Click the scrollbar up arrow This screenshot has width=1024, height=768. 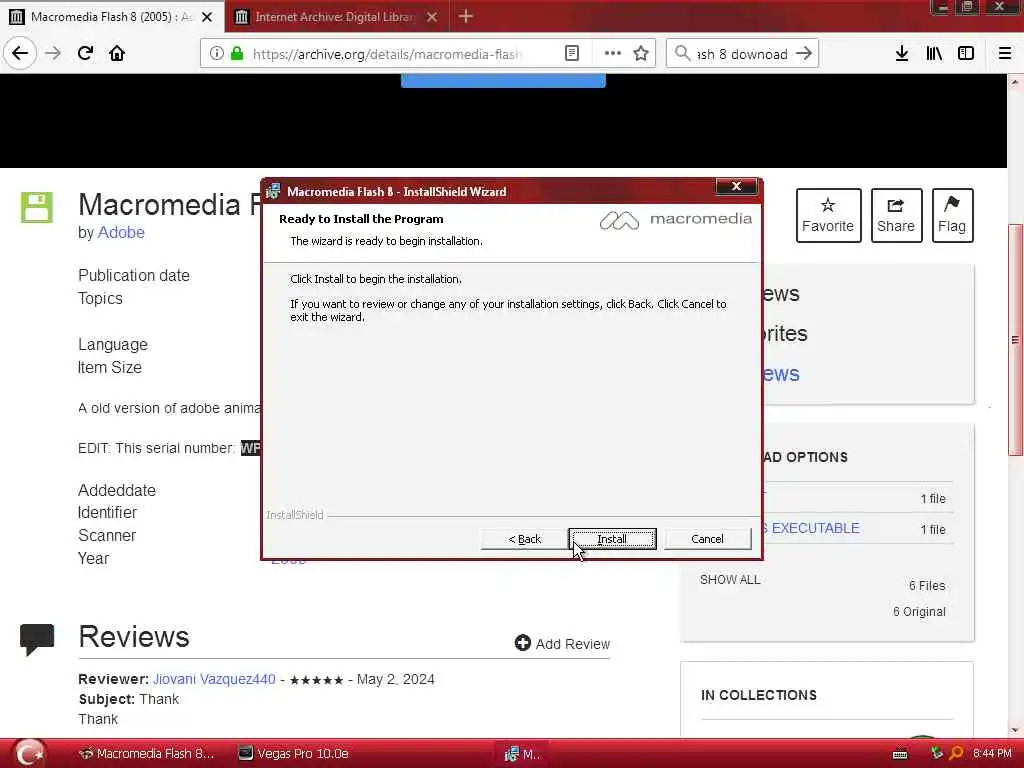(1015, 82)
